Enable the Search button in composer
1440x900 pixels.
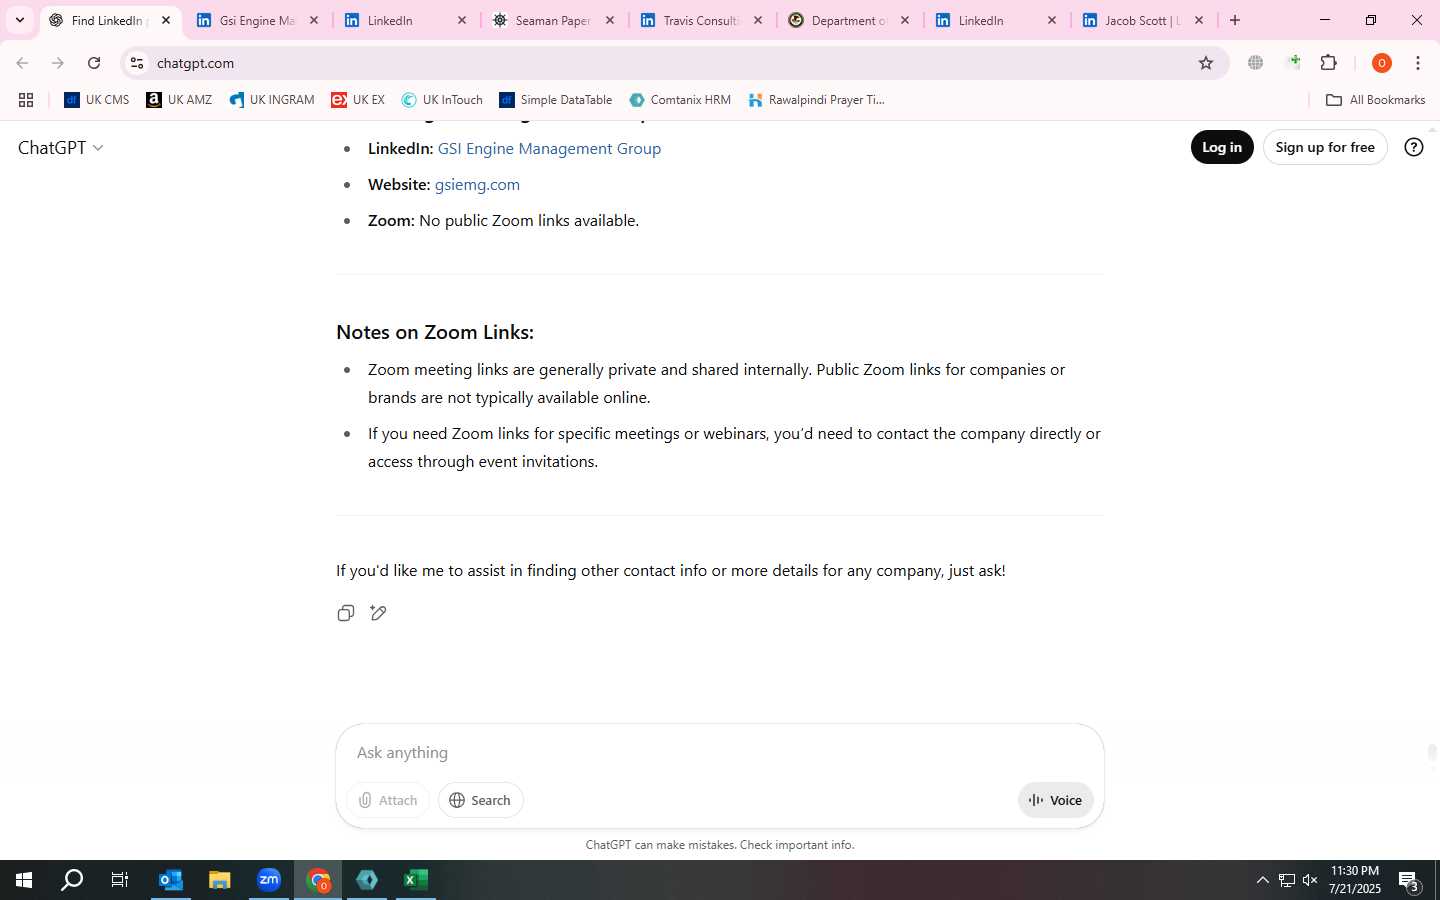point(480,800)
